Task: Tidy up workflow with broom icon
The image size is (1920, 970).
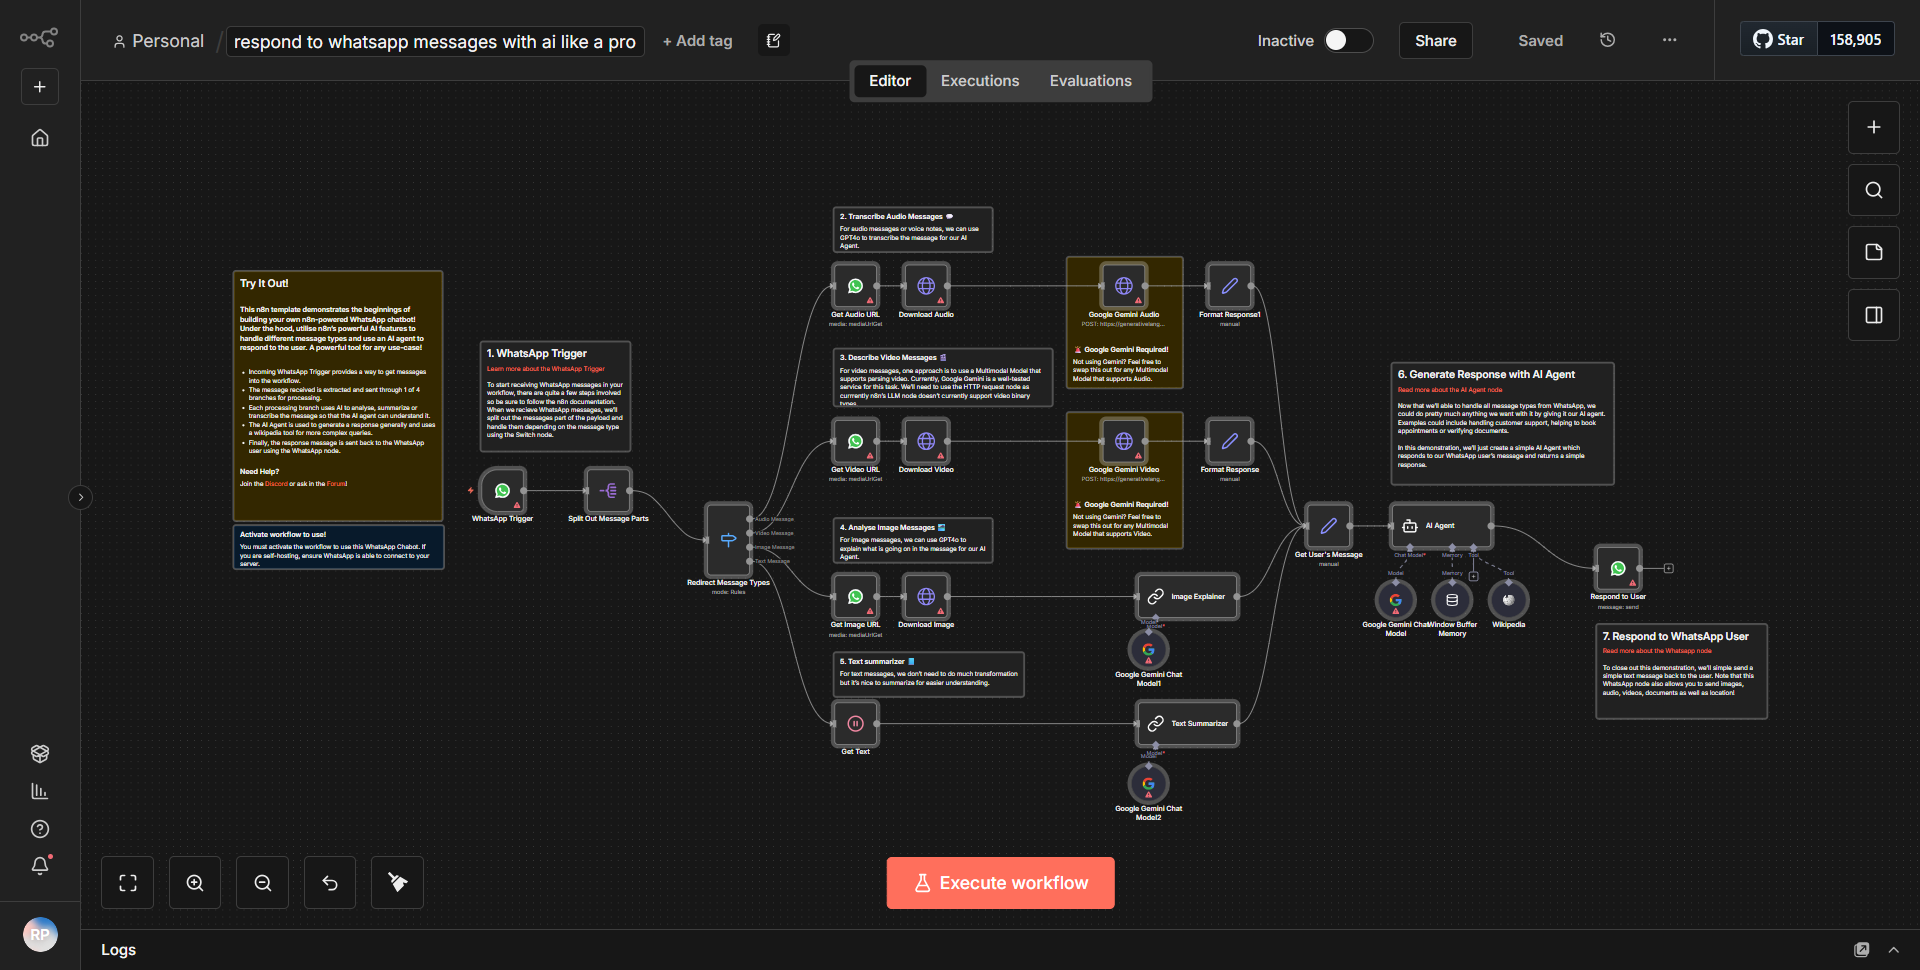Action: [397, 883]
